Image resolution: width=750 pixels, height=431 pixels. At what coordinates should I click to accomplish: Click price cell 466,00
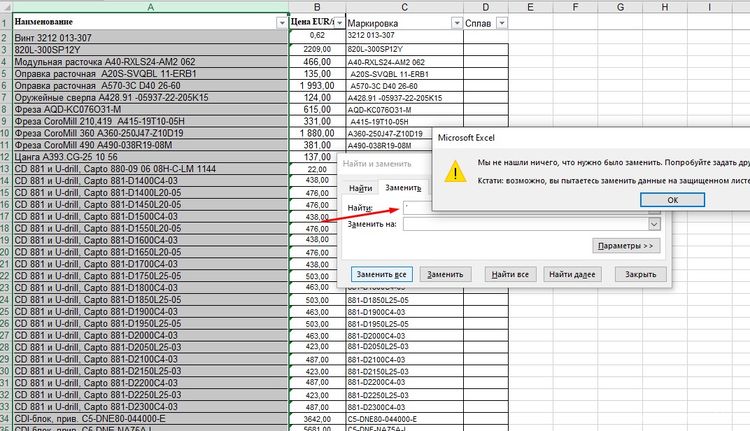(x=317, y=61)
